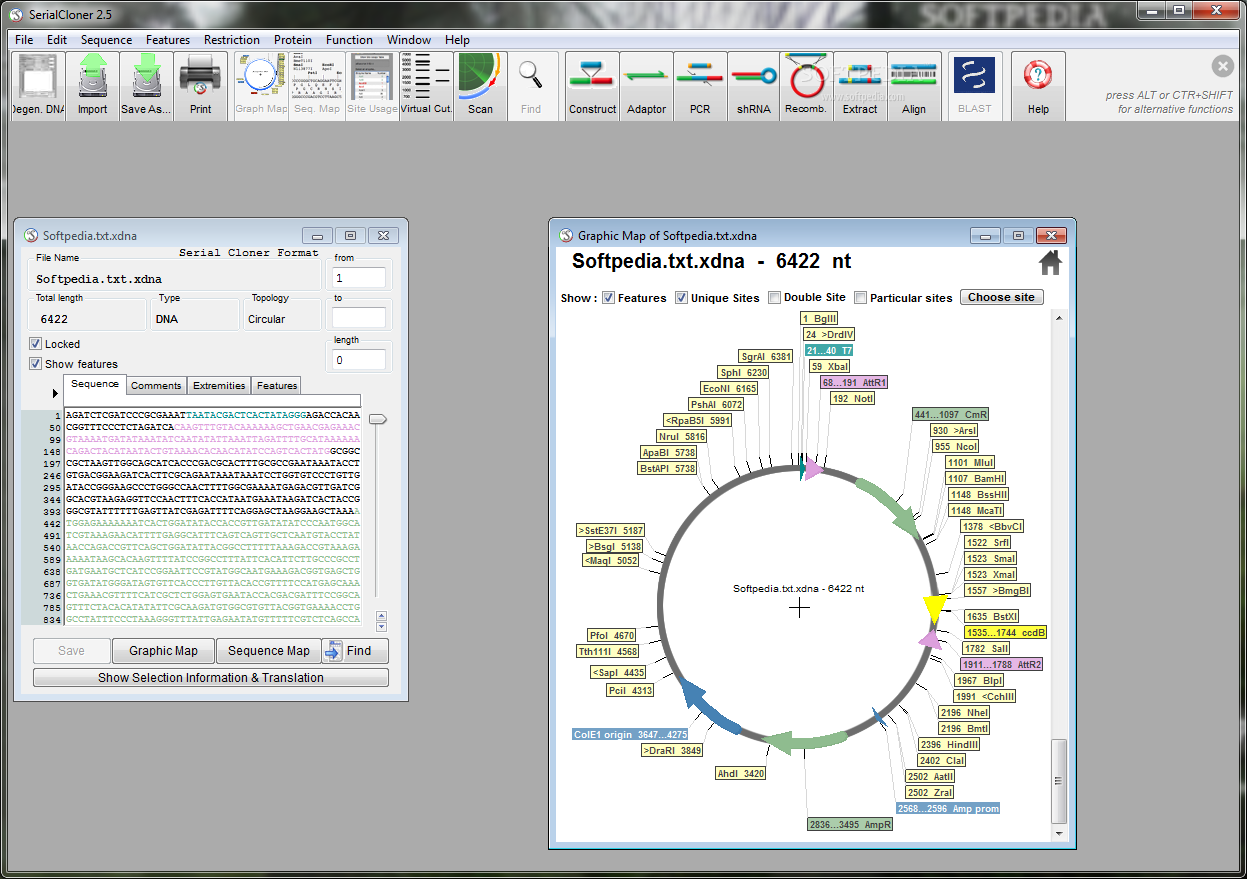
Task: Click the 'to' position input field
Action: tap(359, 318)
